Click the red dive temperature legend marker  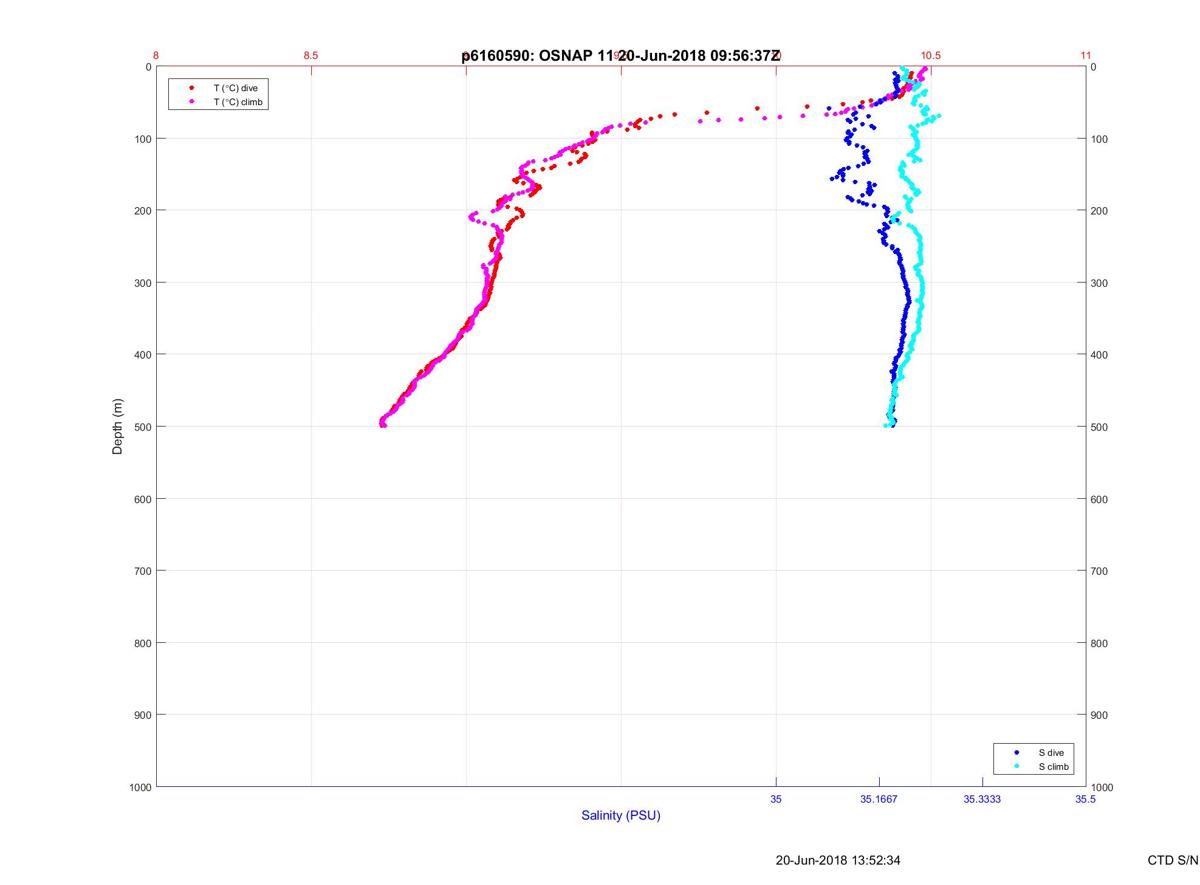pyautogui.click(x=191, y=88)
